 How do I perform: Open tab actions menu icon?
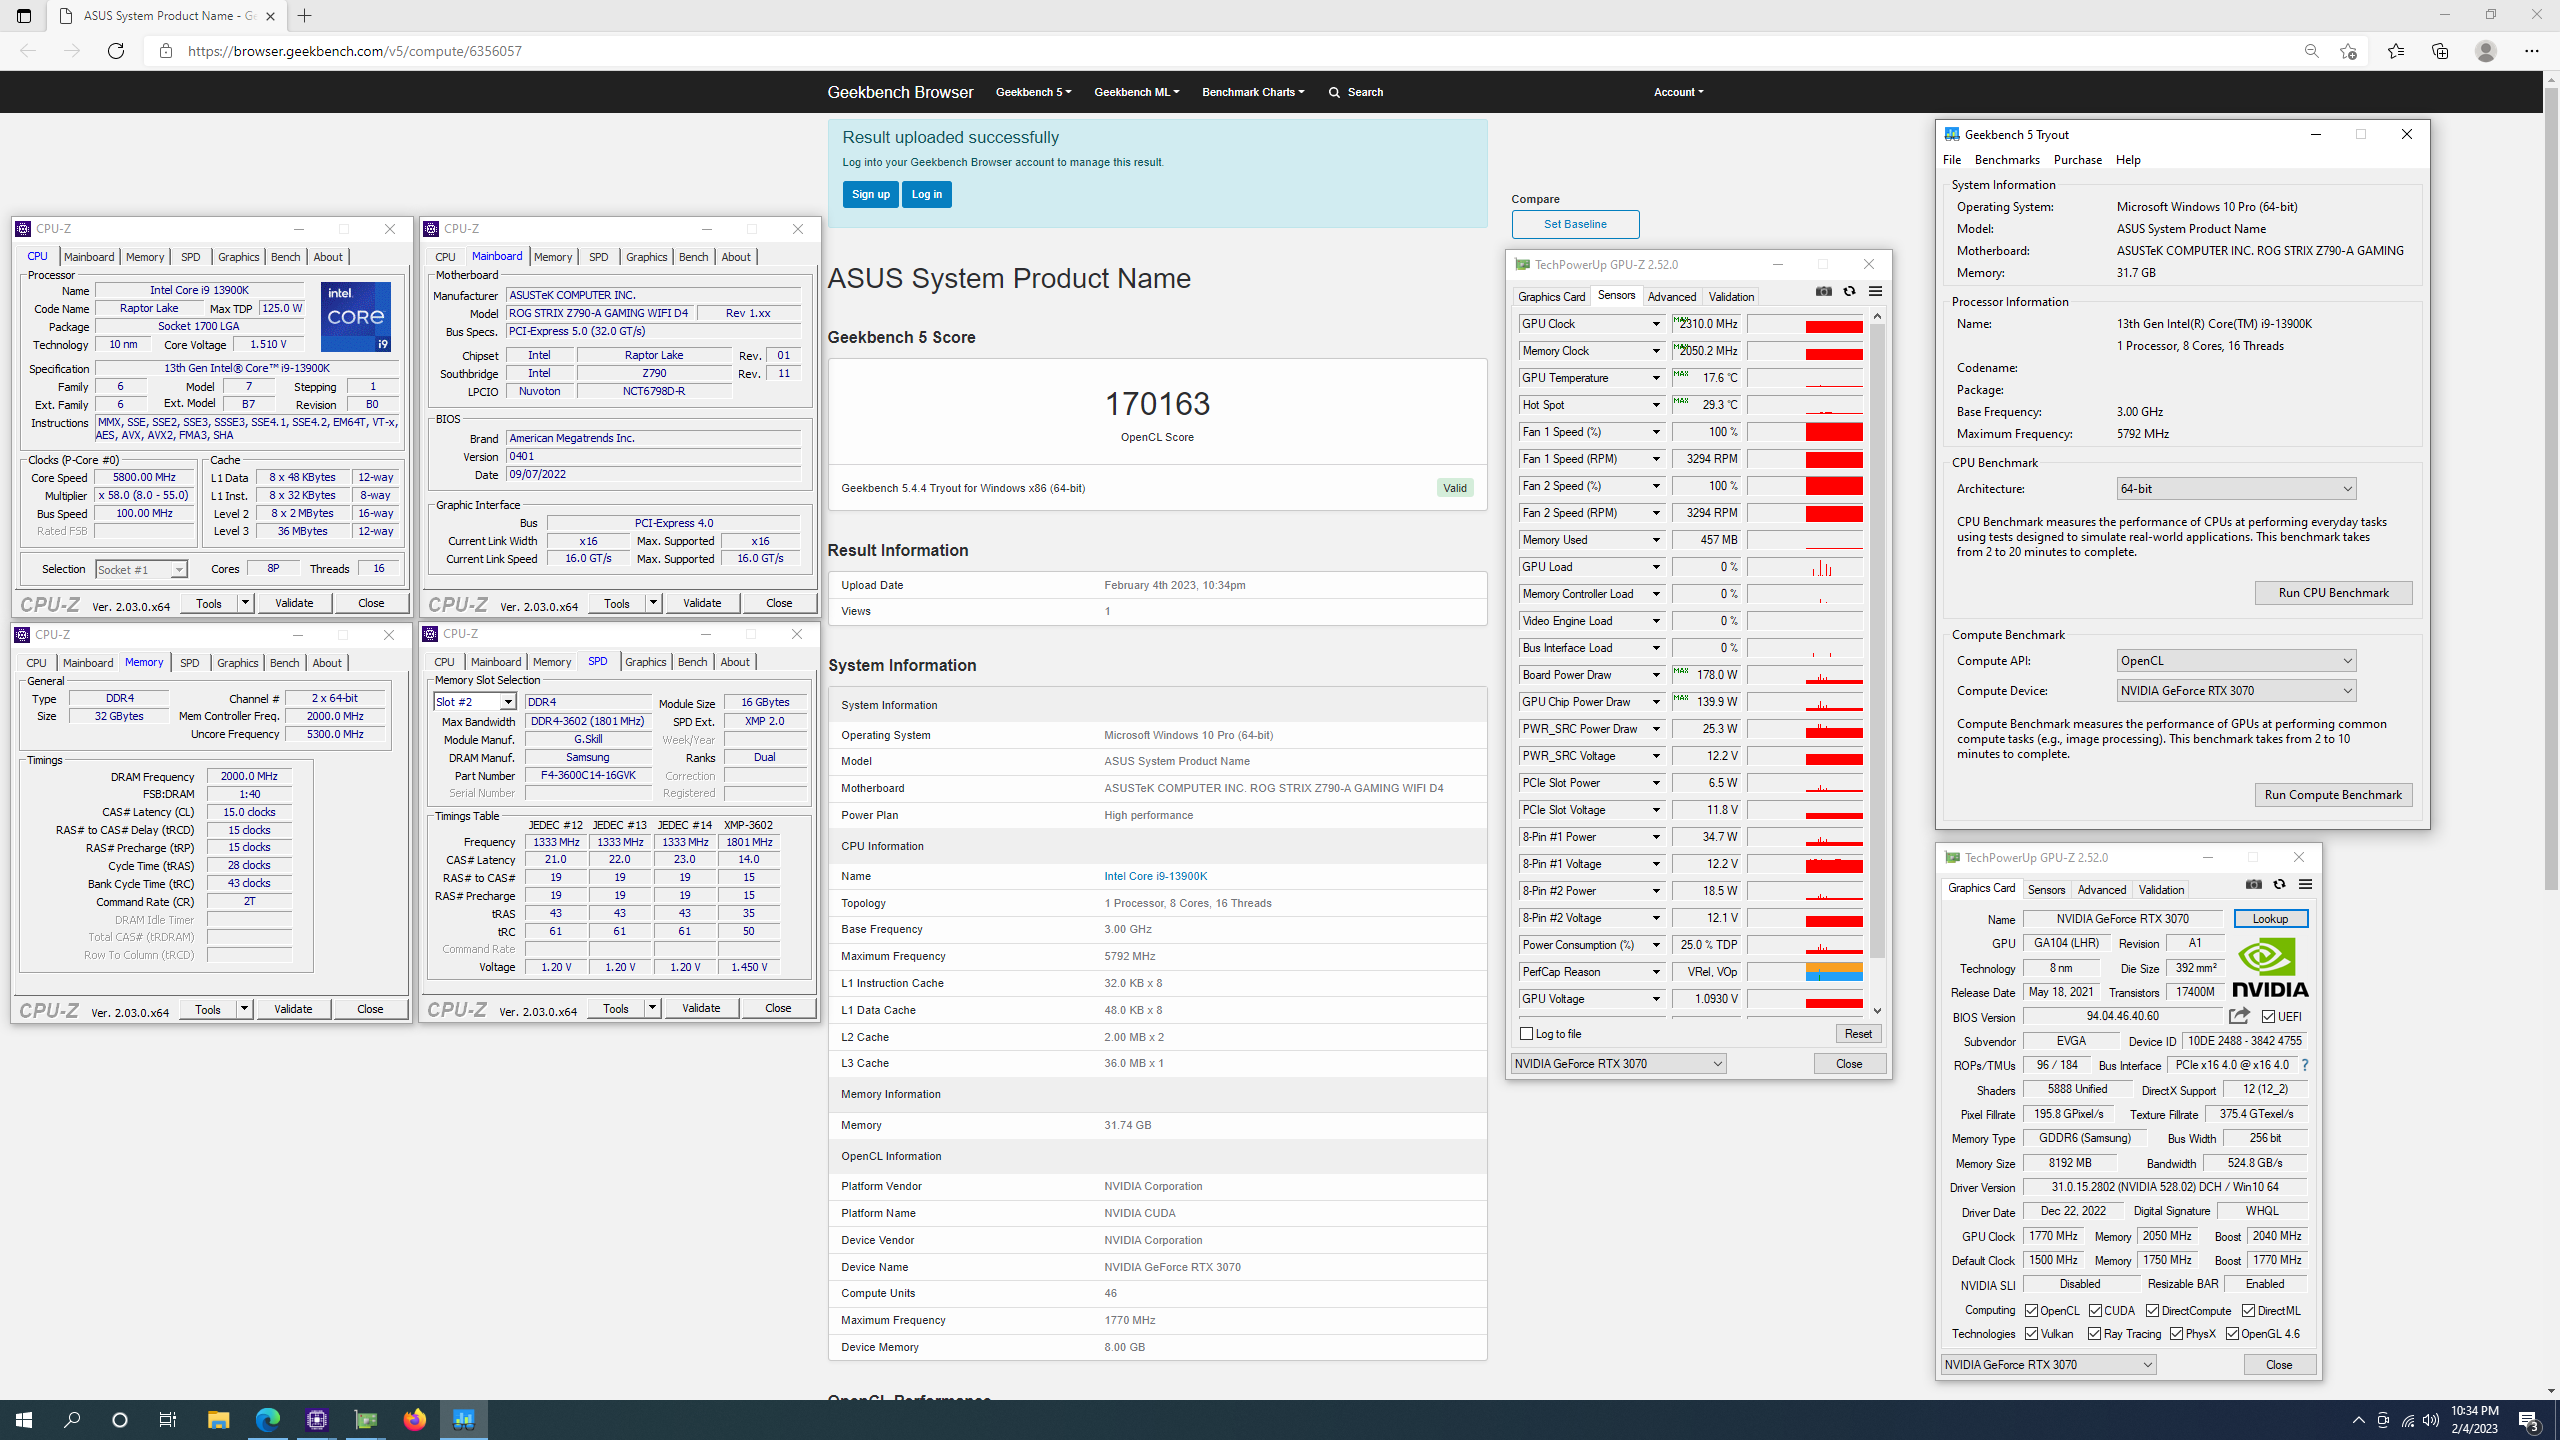(x=24, y=16)
